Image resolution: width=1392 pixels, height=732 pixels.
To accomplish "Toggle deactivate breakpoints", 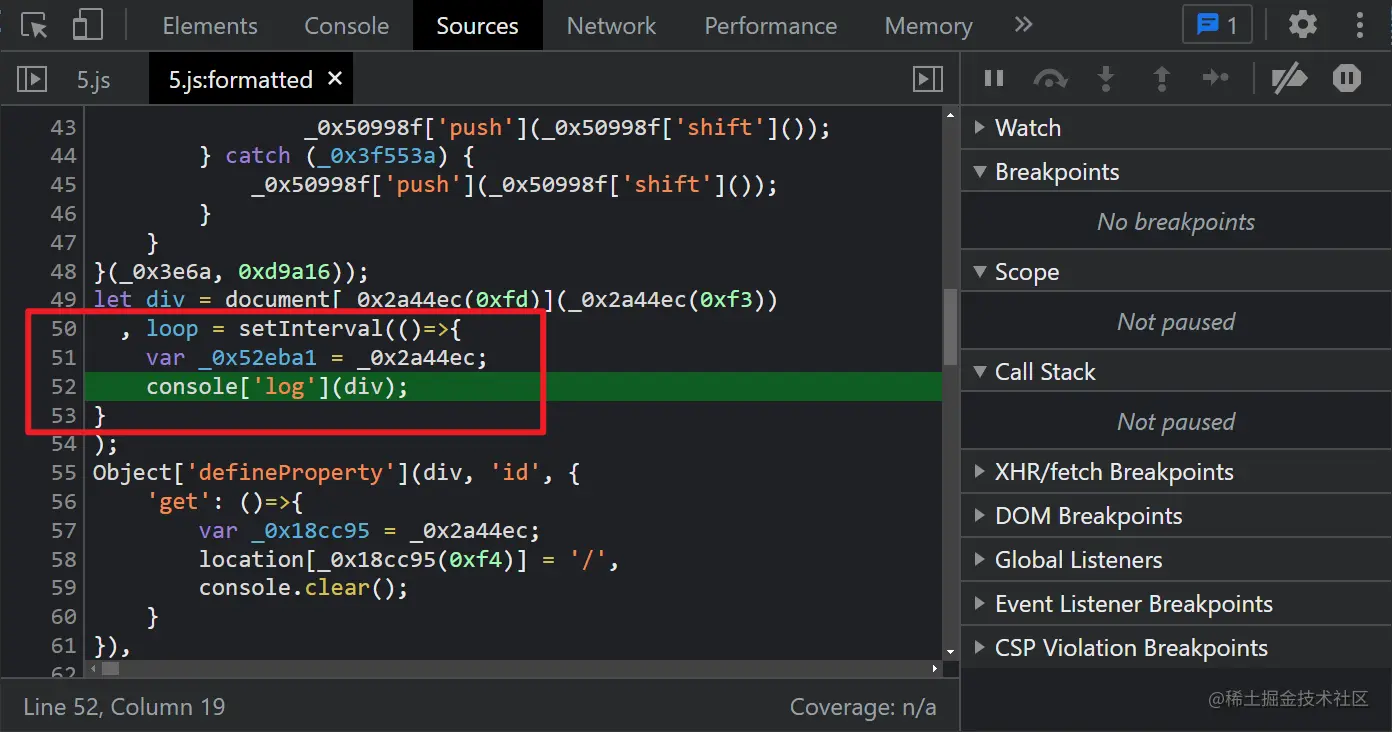I will point(1289,78).
